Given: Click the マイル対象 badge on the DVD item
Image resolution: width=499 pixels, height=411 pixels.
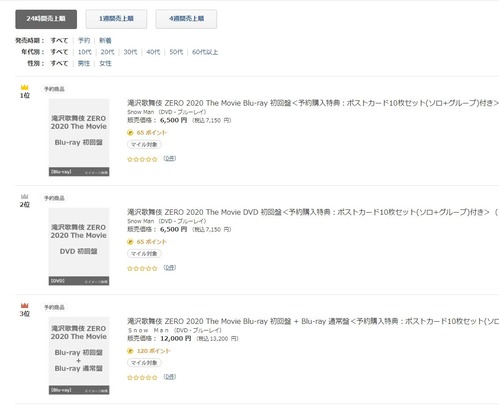Looking at the screenshot, I should click(144, 254).
